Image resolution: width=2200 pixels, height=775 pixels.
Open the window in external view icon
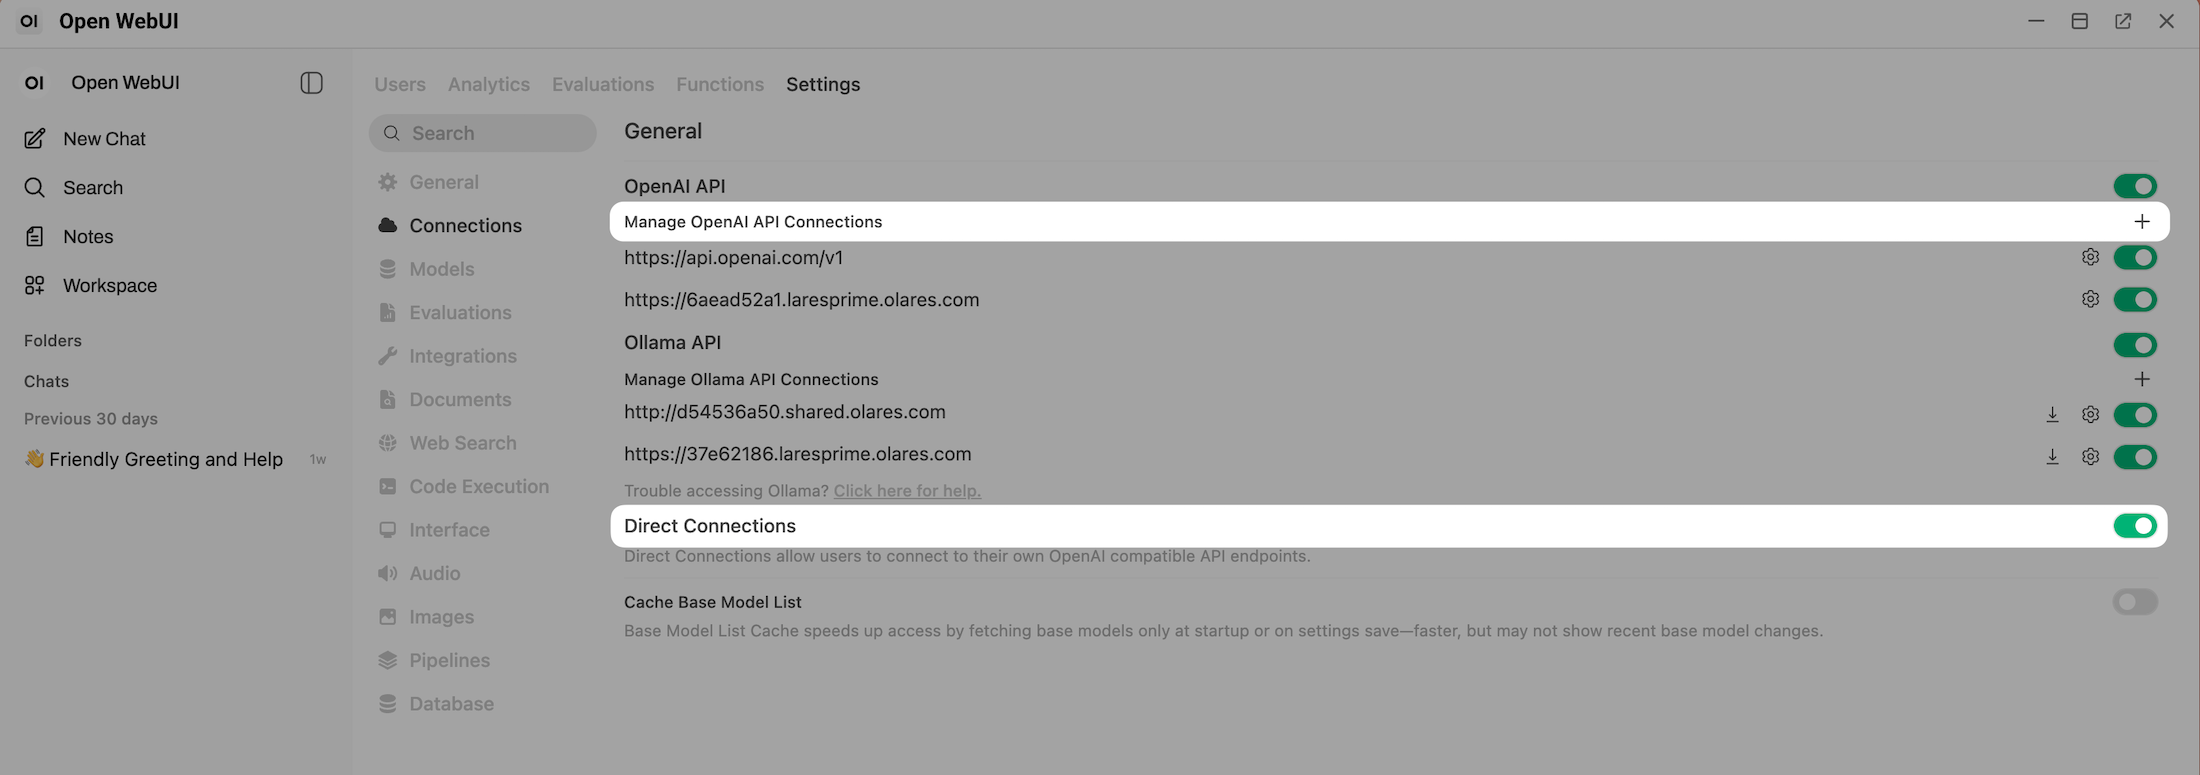[x=2123, y=21]
